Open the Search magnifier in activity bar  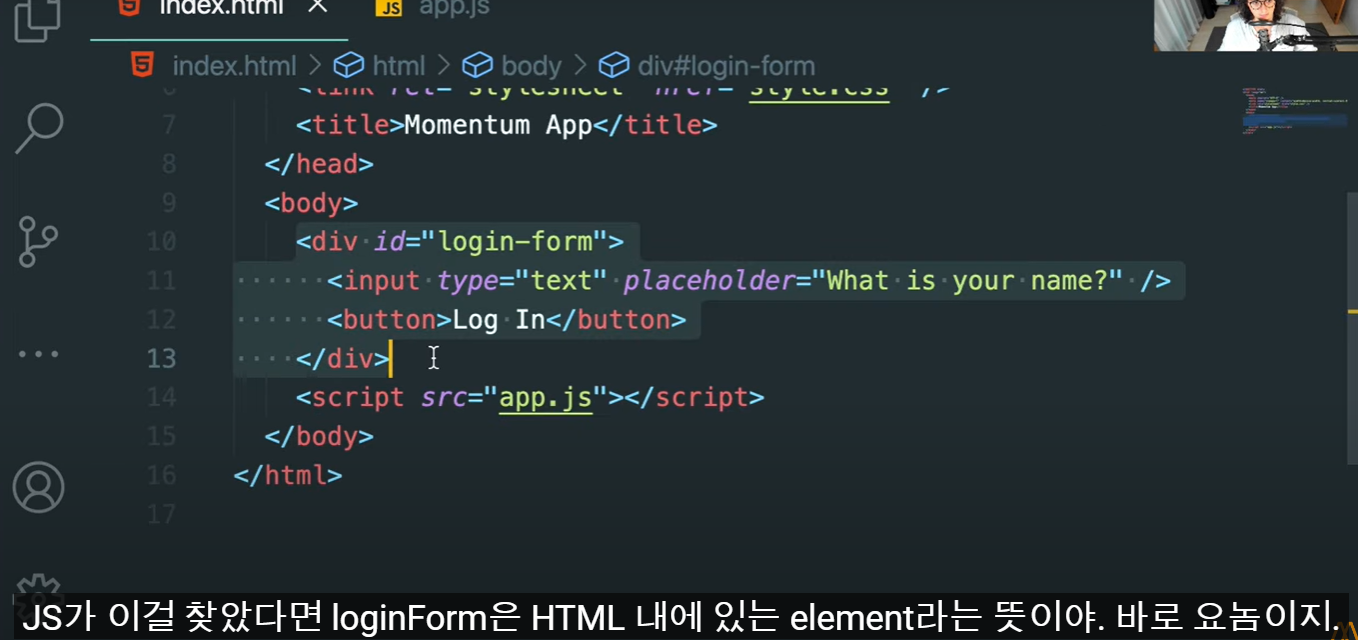pos(39,128)
